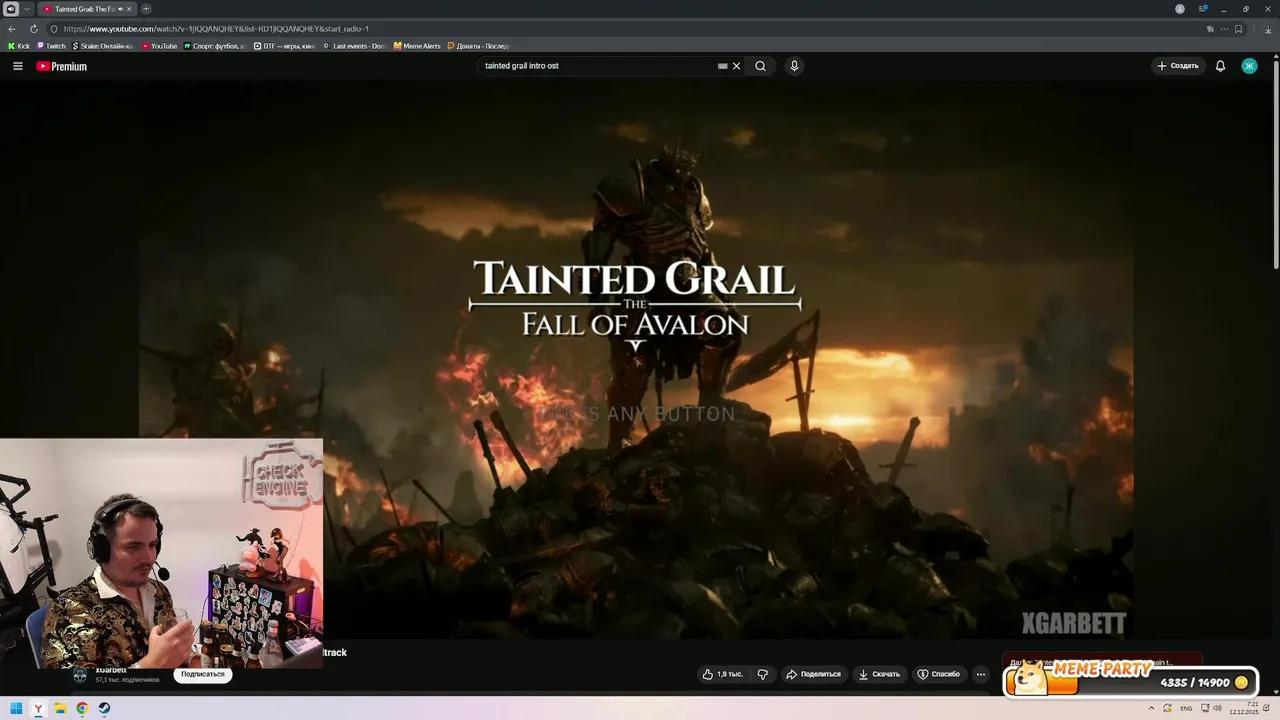Image resolution: width=1280 pixels, height=720 pixels.
Task: Close the Tainted Grail tab
Action: click(x=129, y=9)
